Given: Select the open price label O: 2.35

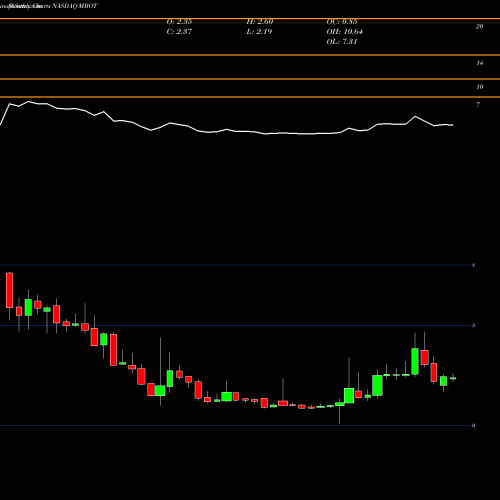Looking at the screenshot, I should coord(179,22).
